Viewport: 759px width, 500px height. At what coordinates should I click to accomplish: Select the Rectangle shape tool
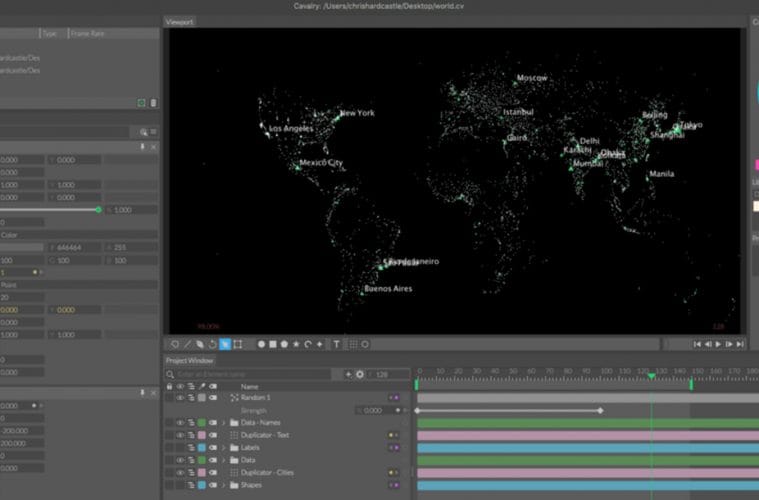[273, 344]
